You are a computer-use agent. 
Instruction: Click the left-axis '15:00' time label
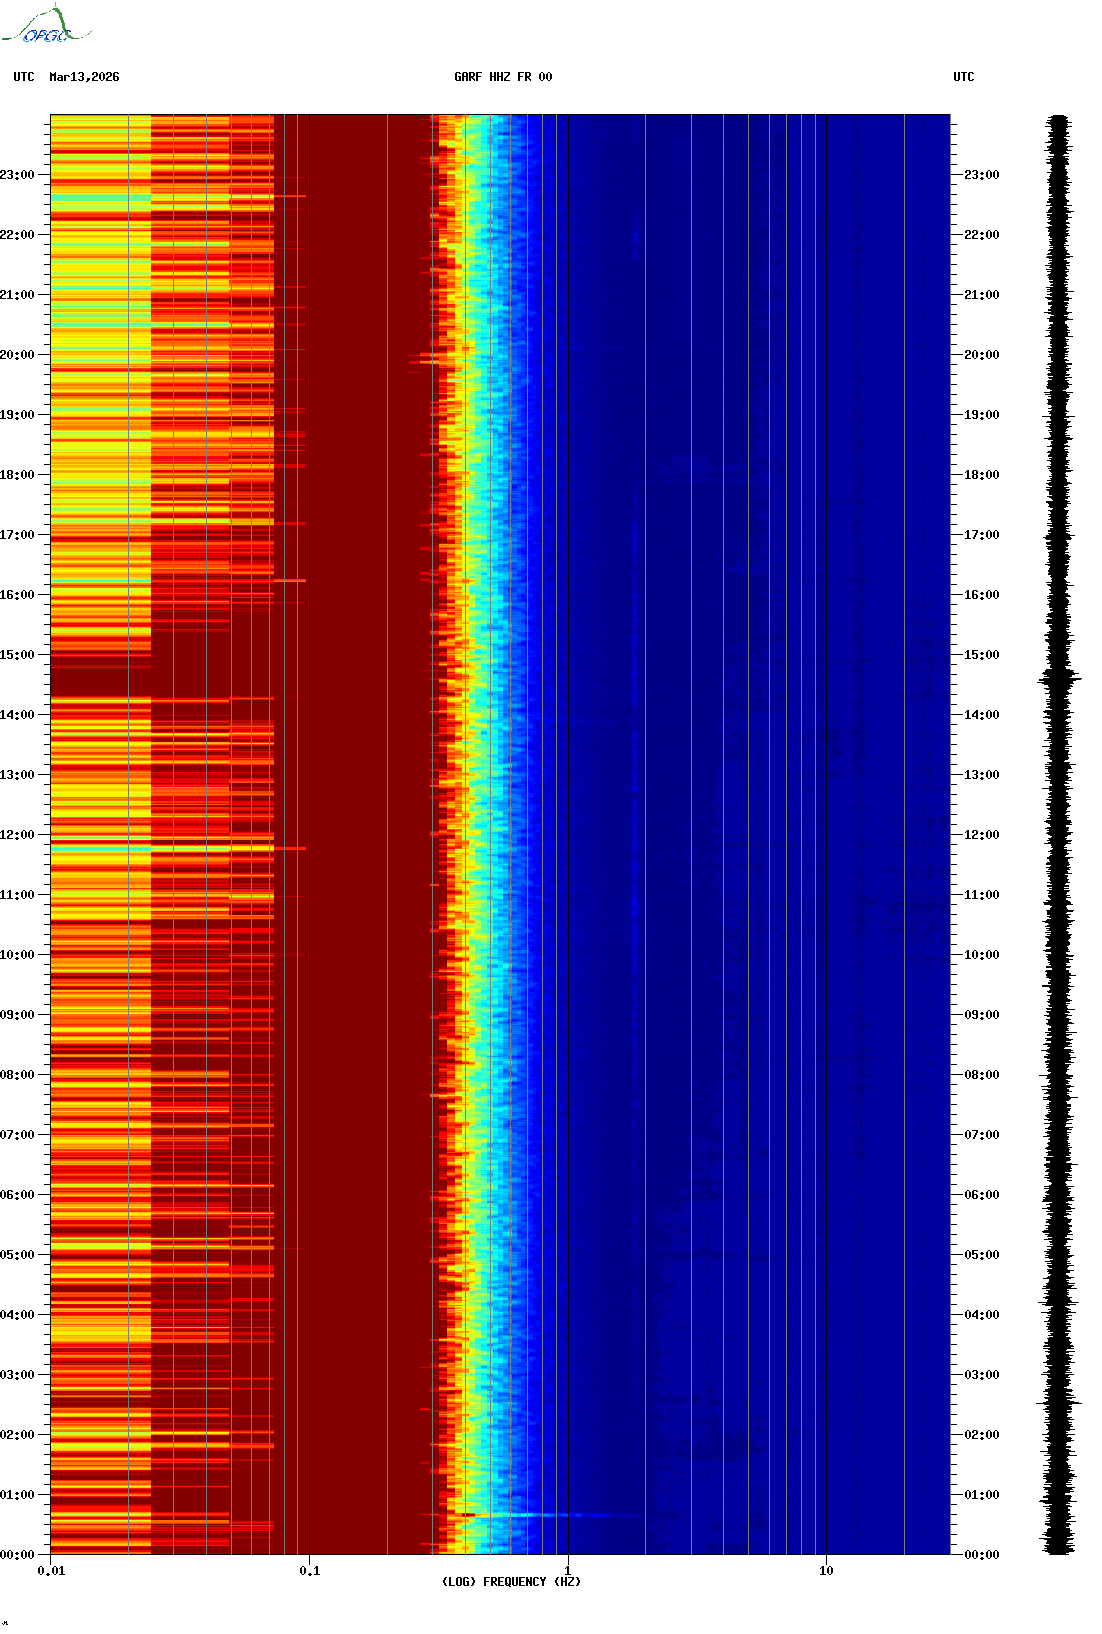click(17, 655)
